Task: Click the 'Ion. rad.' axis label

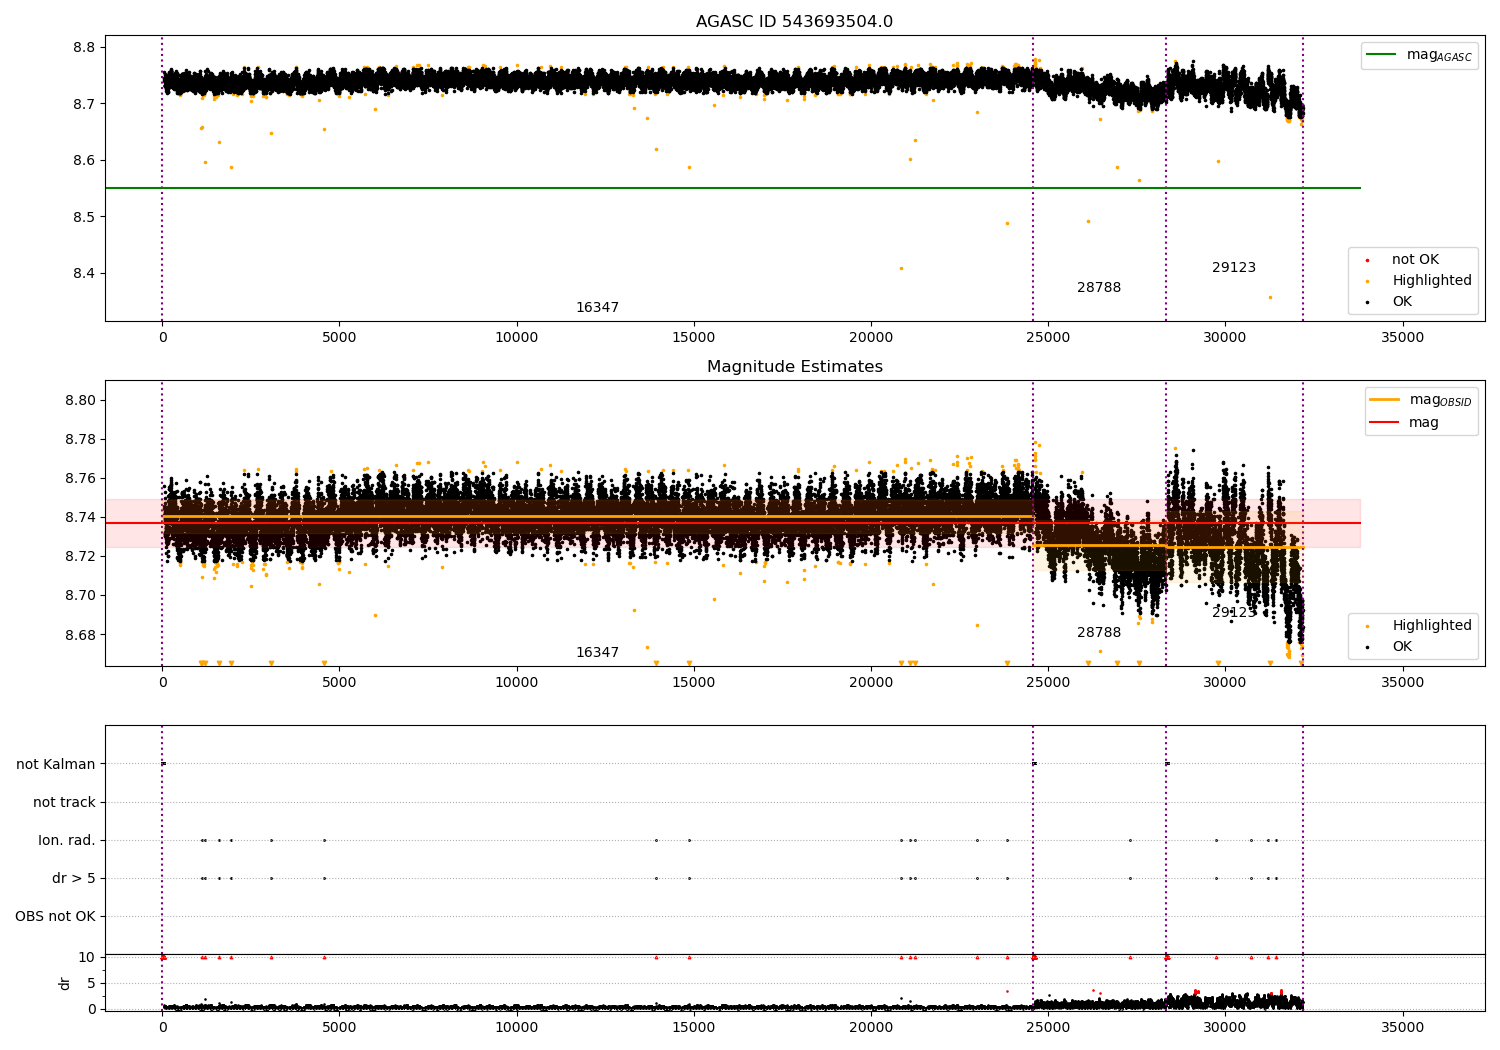Action: [67, 840]
